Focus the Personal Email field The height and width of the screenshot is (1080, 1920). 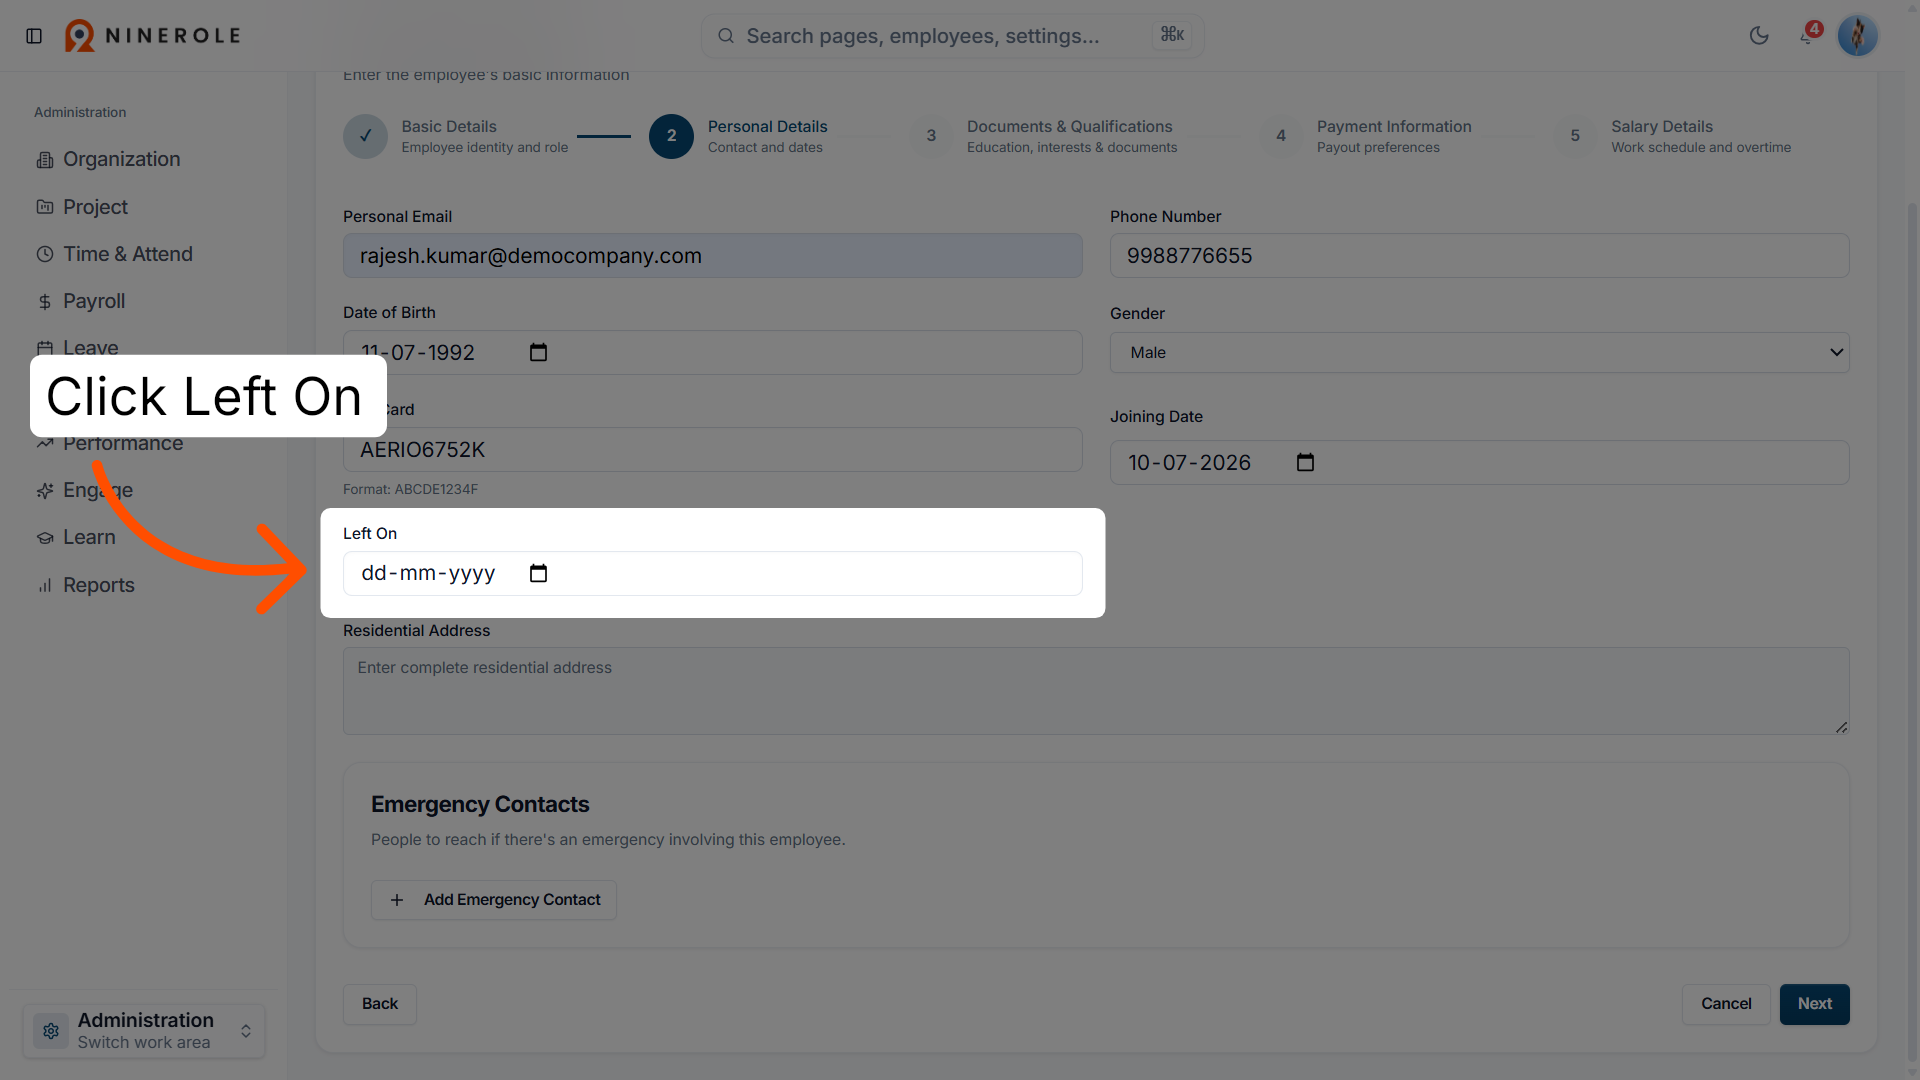coord(713,256)
